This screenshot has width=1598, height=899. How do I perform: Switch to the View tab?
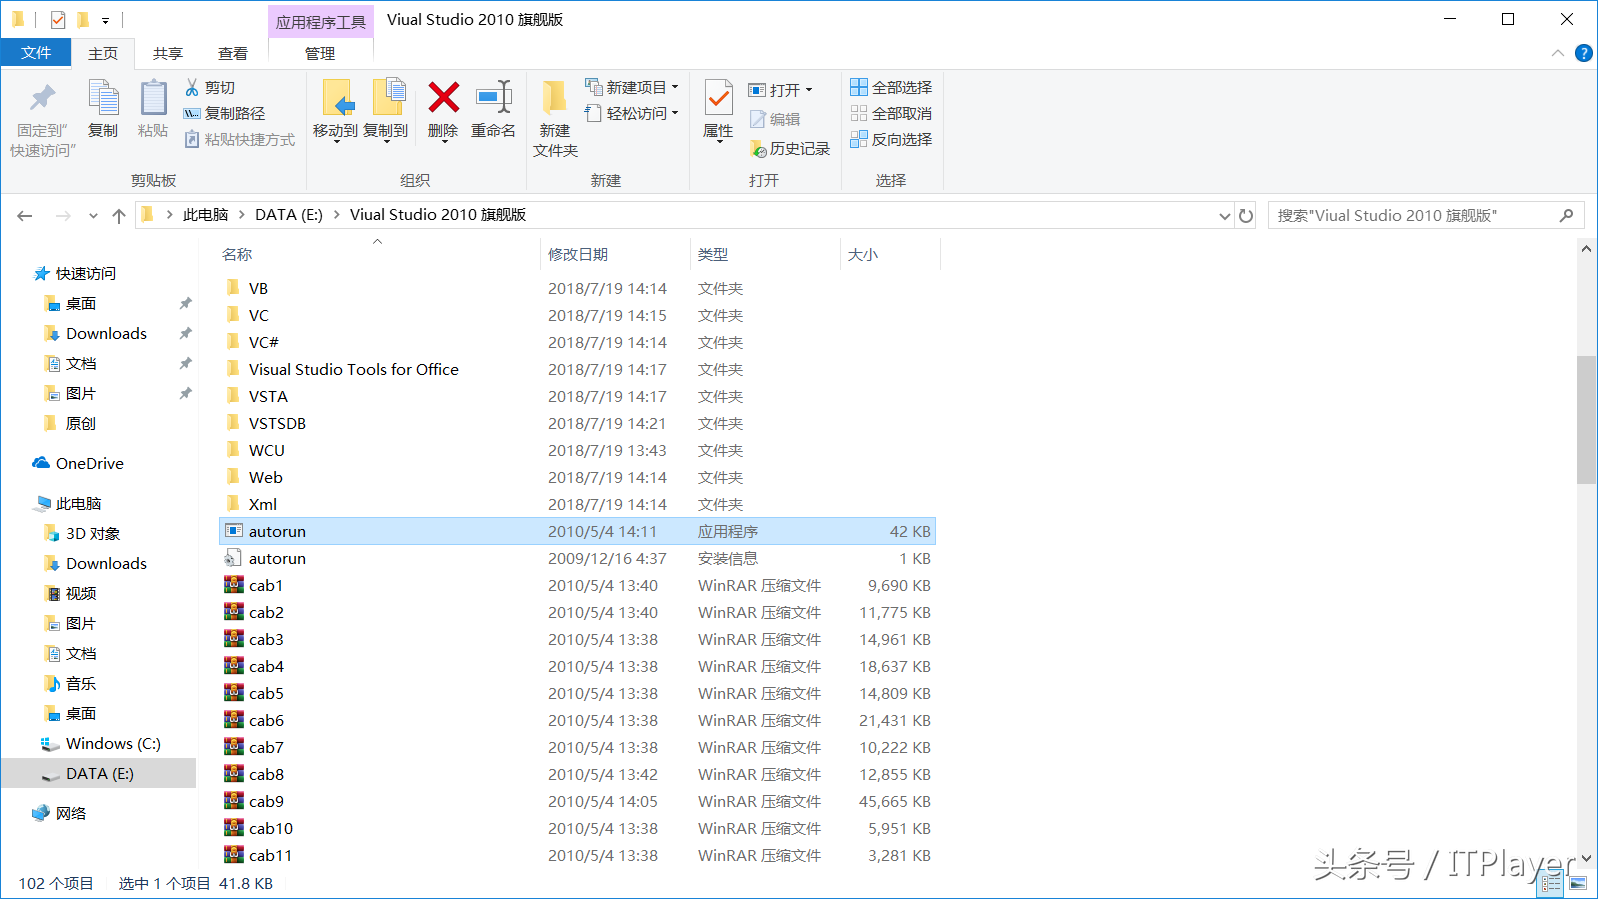click(233, 53)
